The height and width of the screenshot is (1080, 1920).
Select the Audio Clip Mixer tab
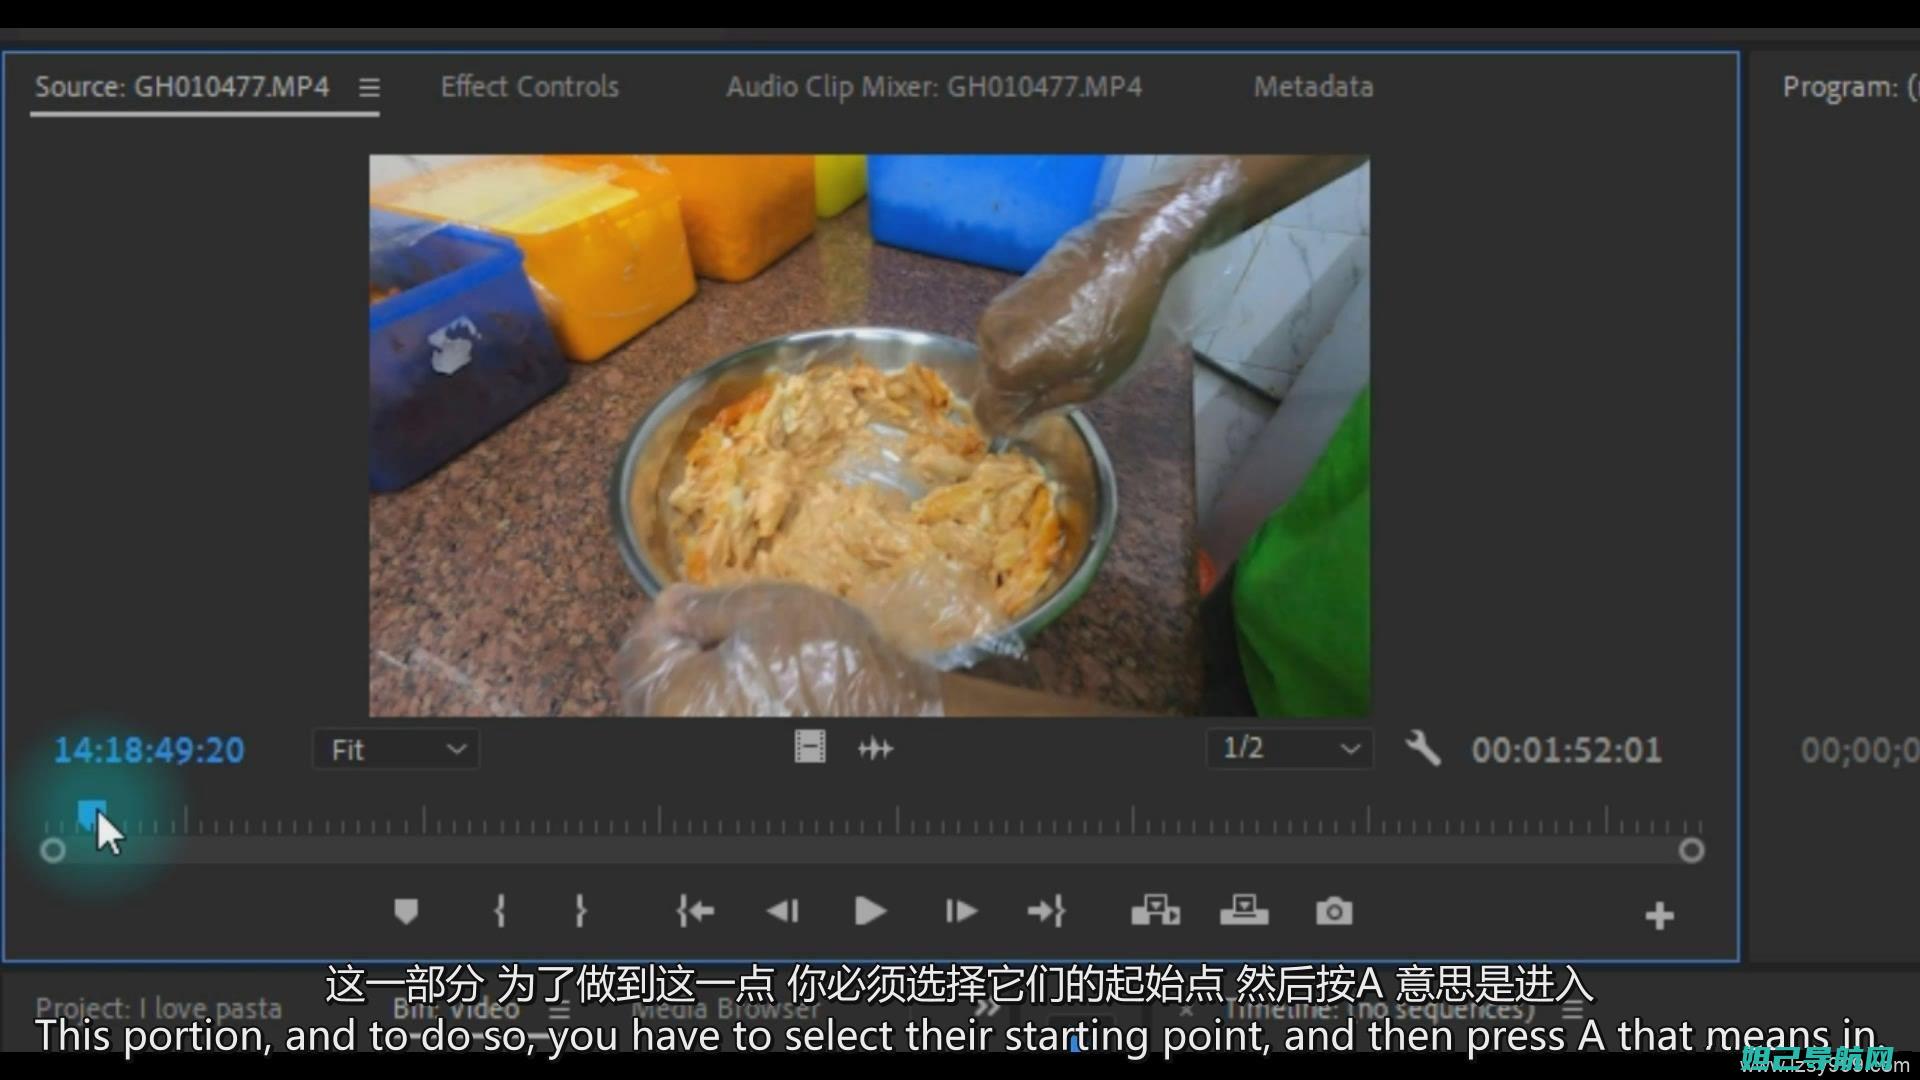(935, 86)
